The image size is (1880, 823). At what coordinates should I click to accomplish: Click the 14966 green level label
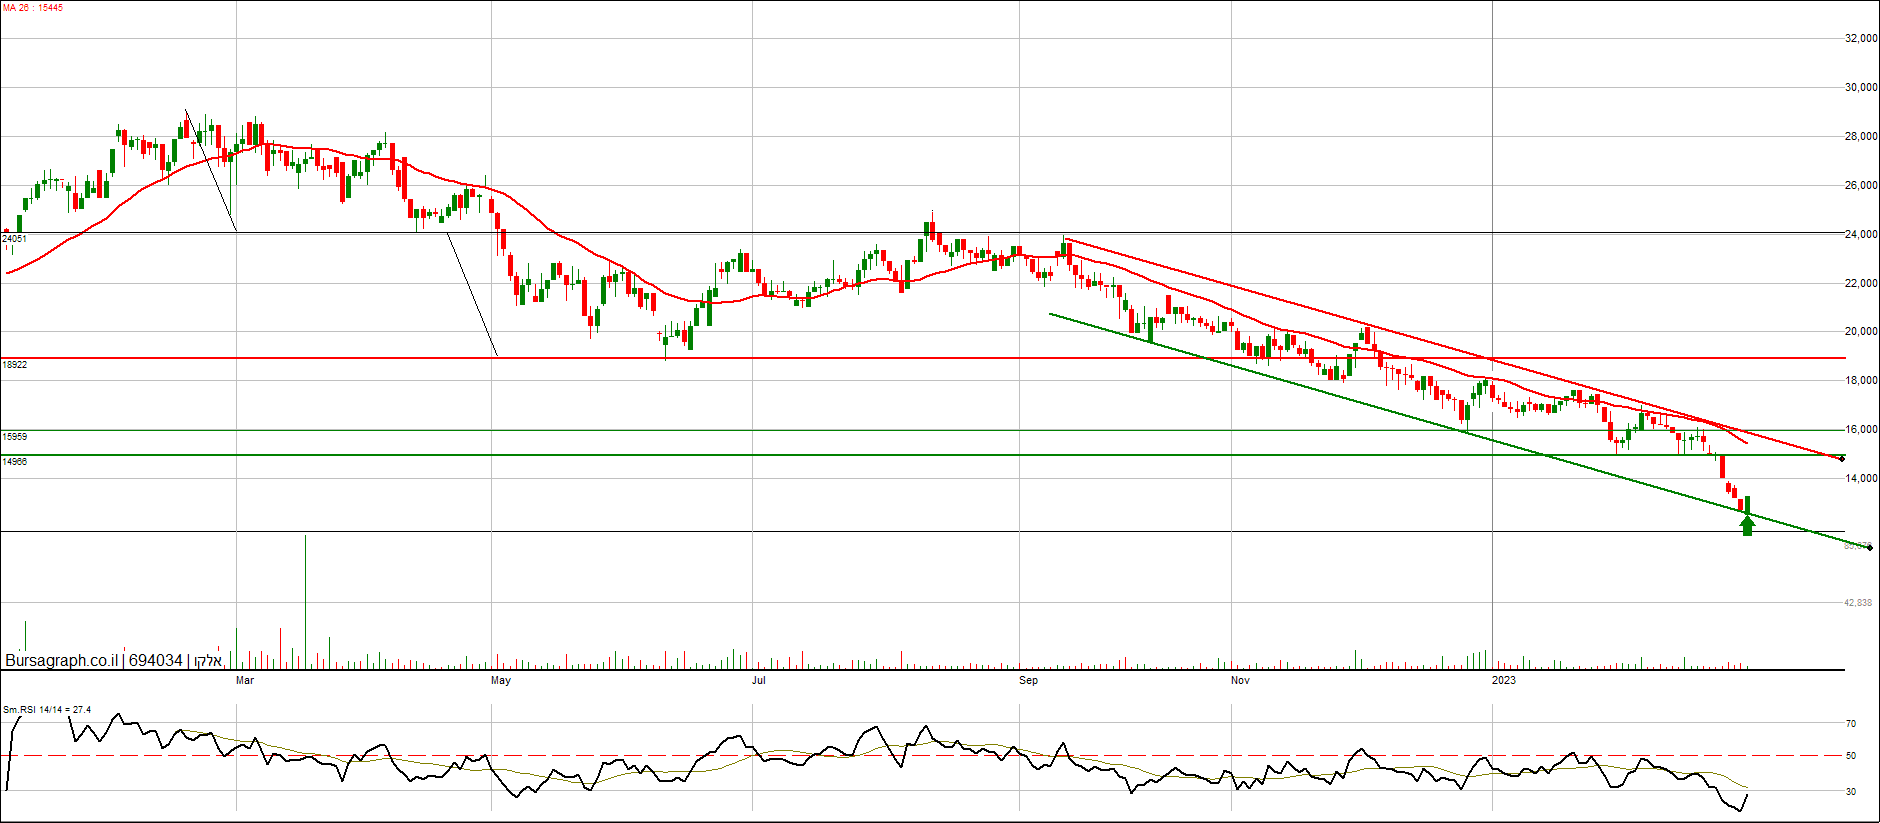click(x=15, y=462)
